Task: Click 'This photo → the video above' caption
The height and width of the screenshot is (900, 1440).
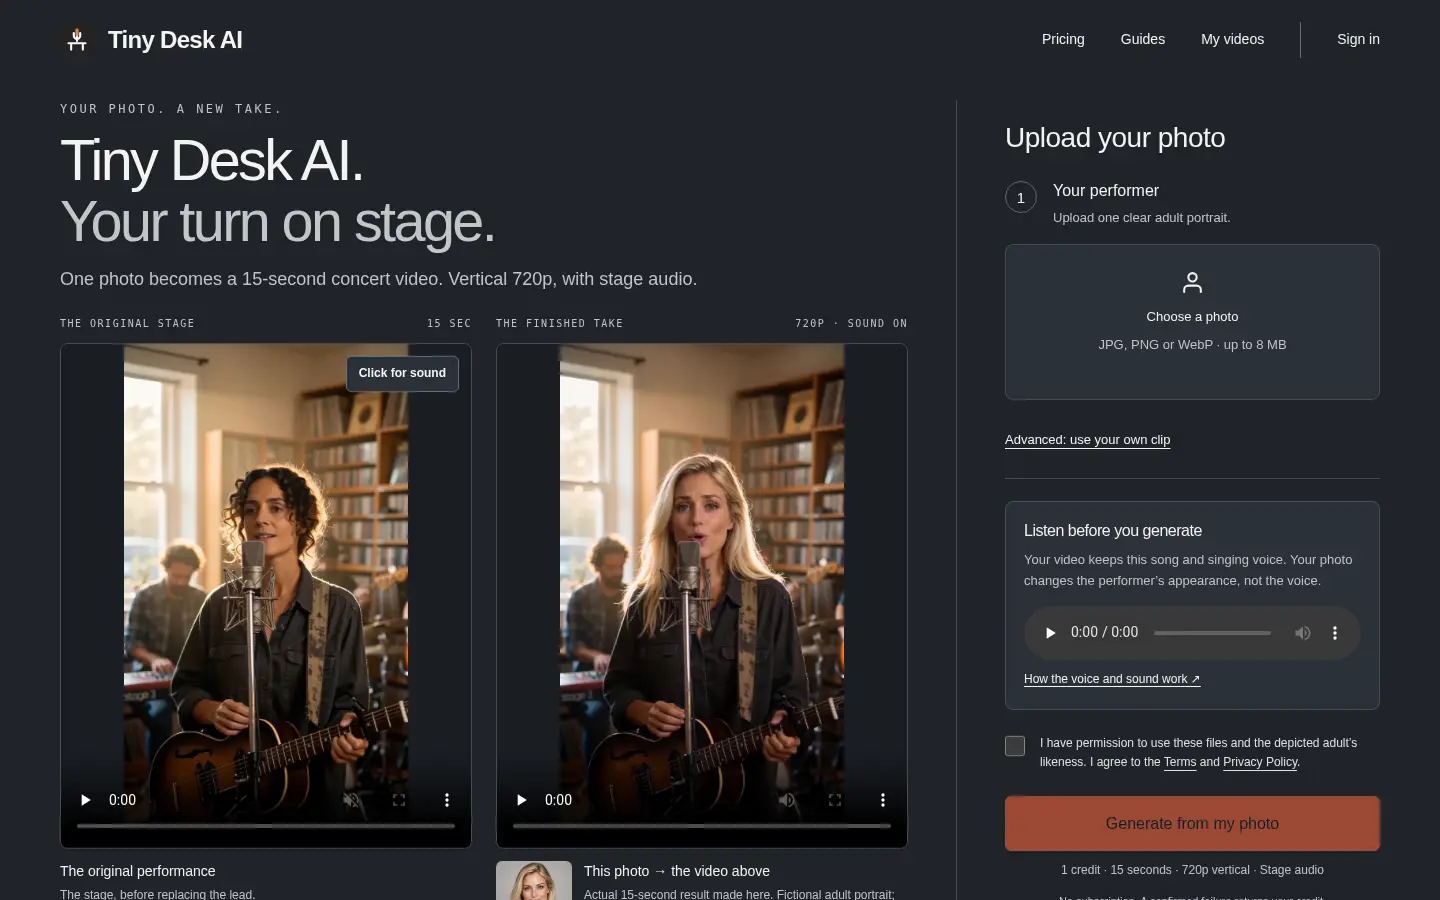Action: [677, 871]
